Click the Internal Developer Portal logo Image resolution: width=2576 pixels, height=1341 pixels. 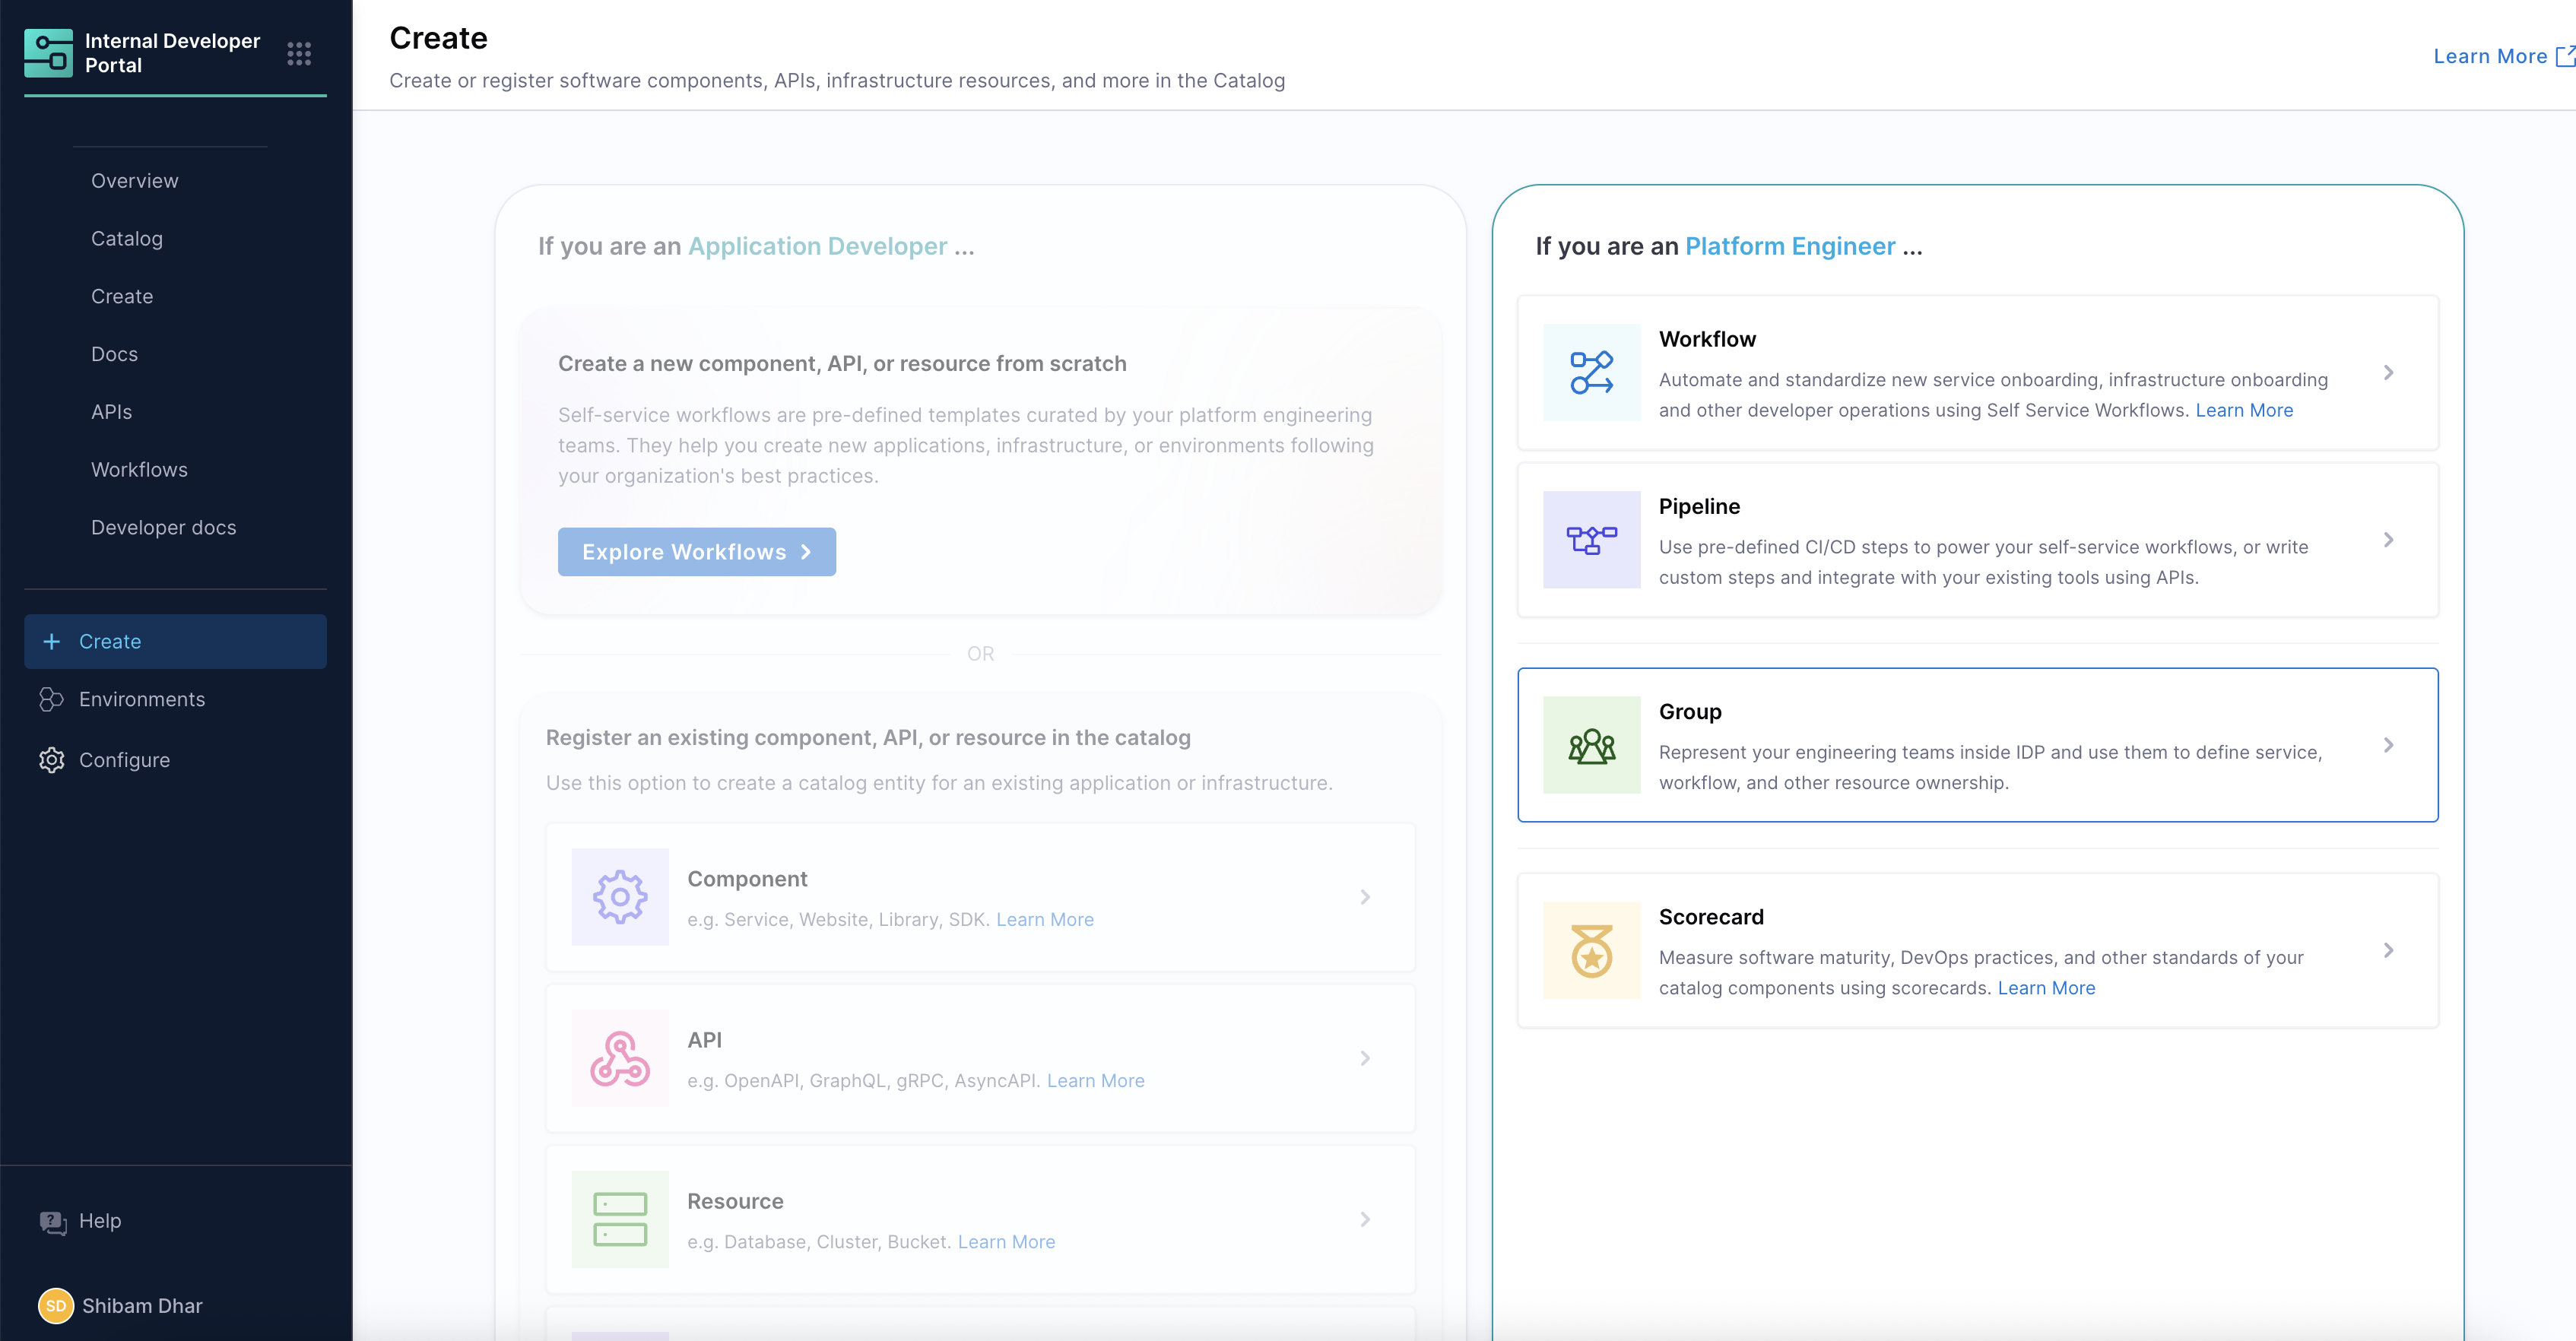click(x=50, y=52)
